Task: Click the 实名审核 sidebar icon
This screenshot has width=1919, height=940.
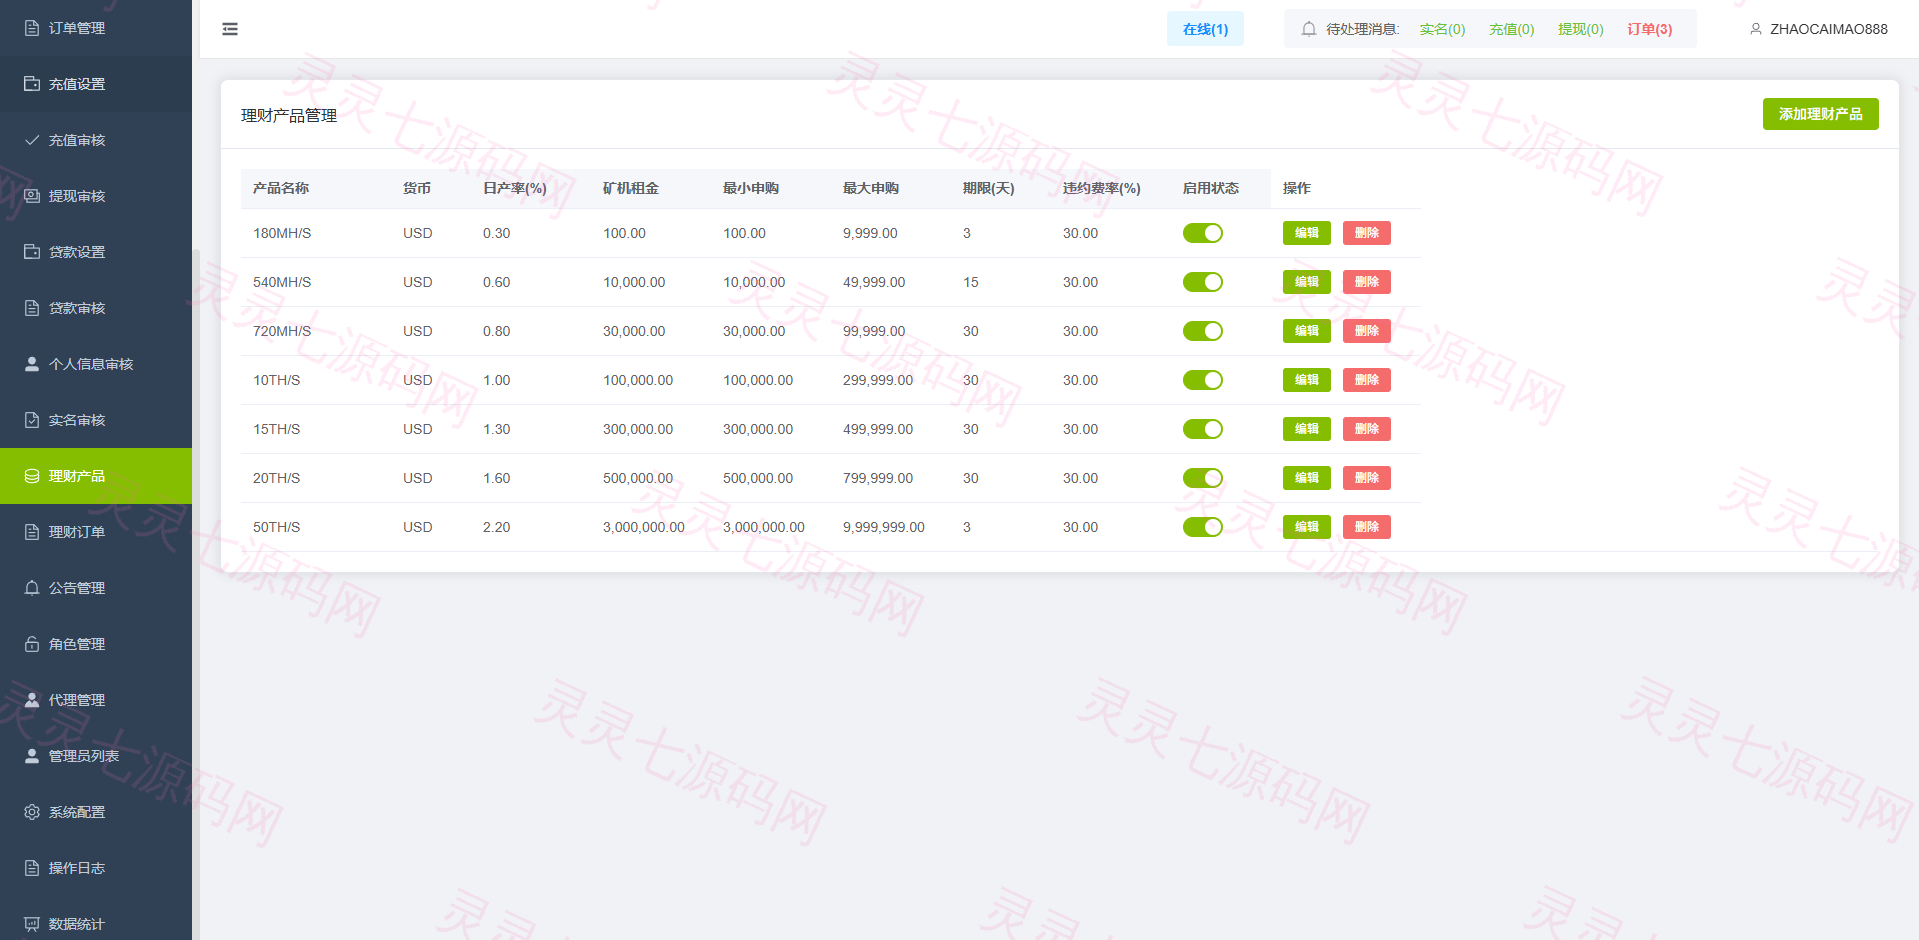Action: tap(32, 420)
